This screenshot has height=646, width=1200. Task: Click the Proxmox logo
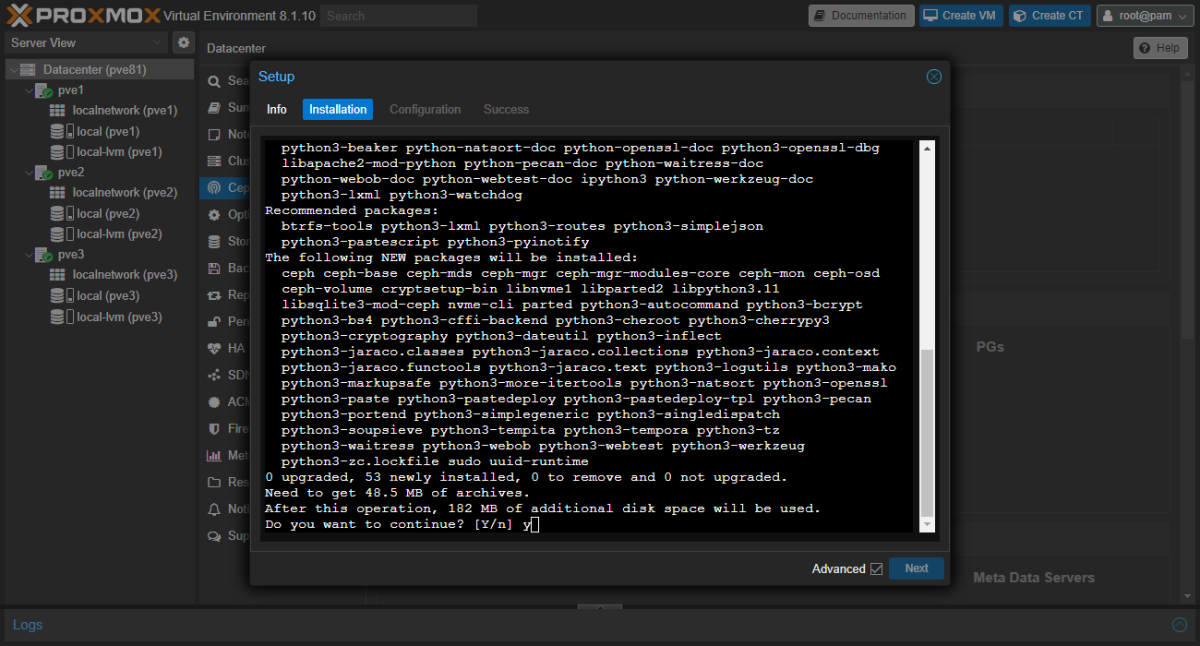pos(86,15)
